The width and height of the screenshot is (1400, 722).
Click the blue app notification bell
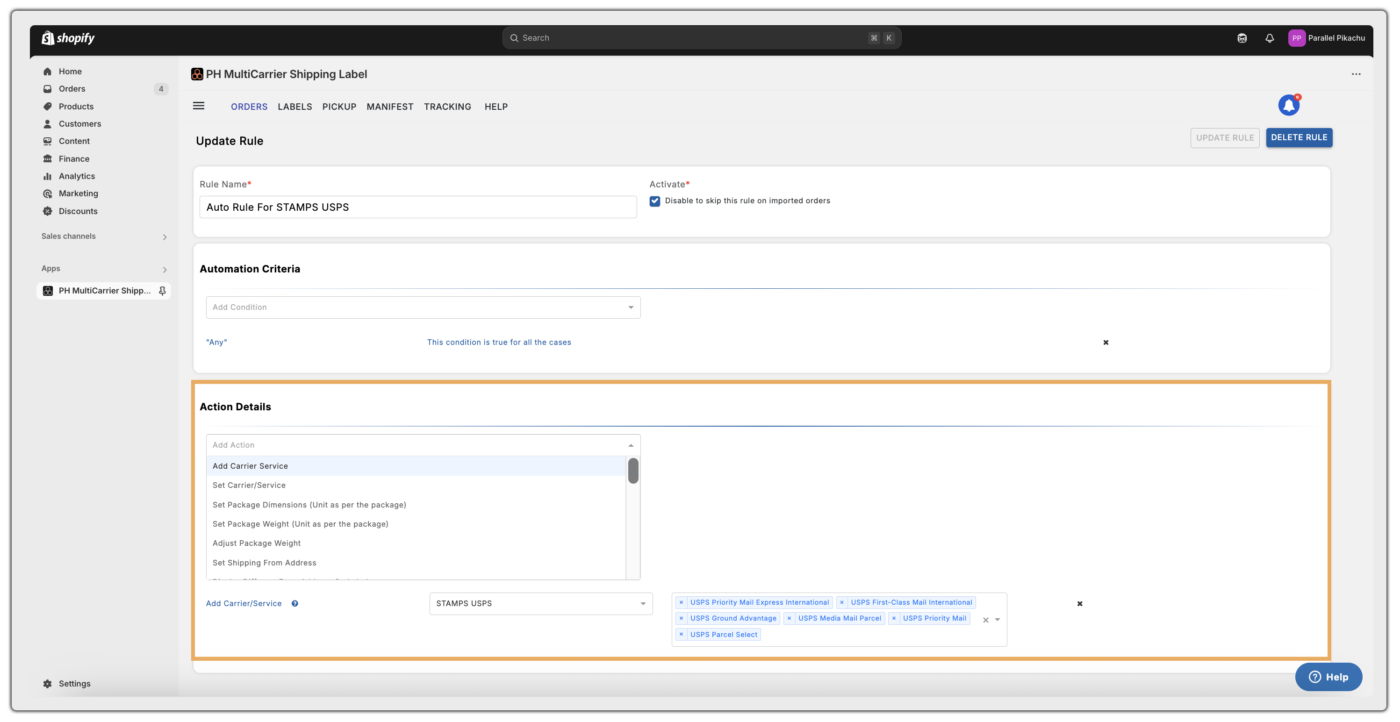point(1289,105)
